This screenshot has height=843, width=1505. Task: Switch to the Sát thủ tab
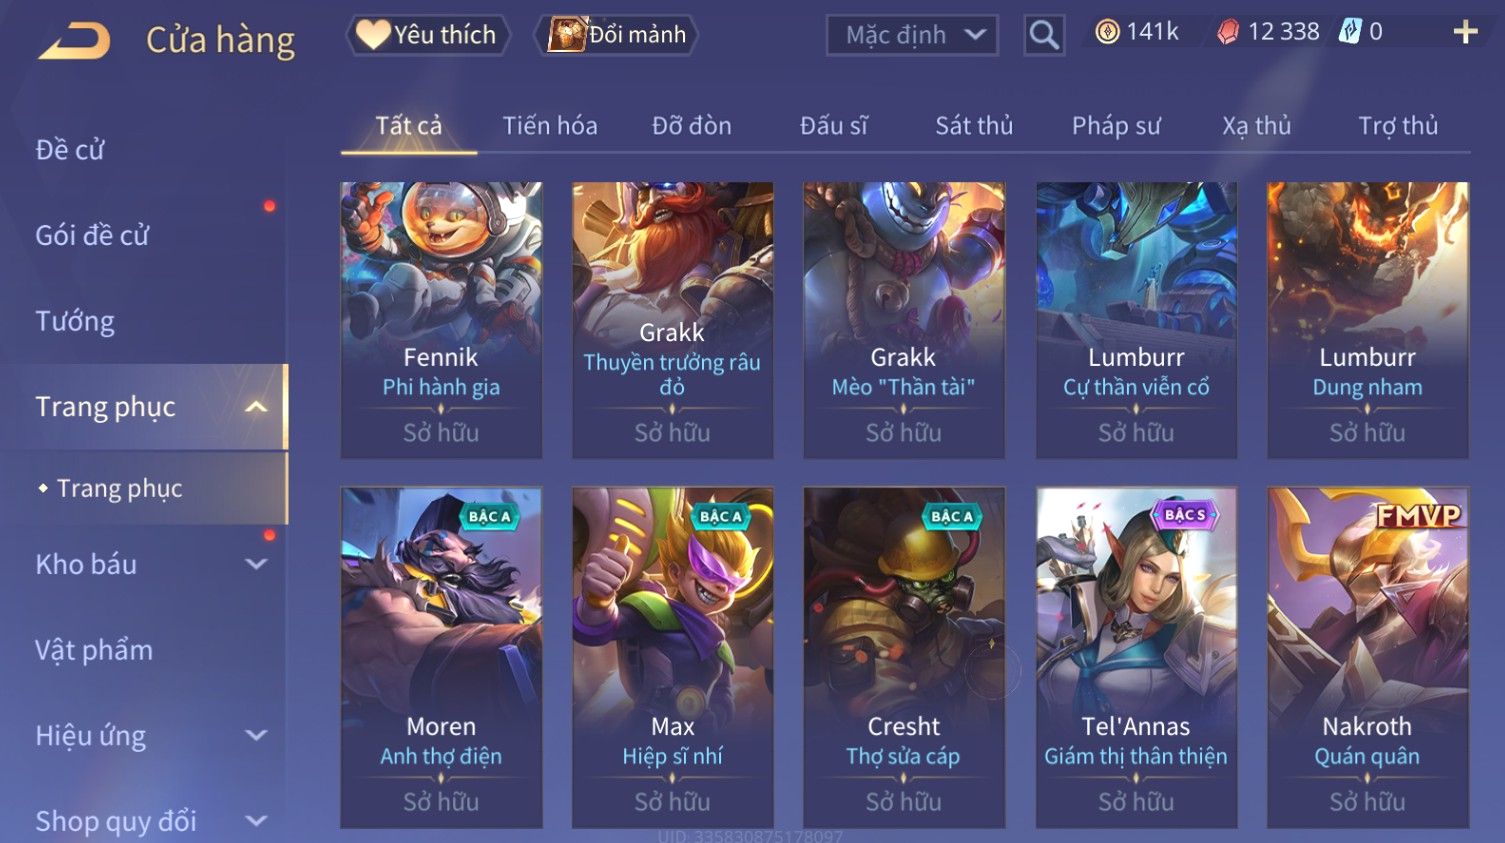click(x=974, y=126)
